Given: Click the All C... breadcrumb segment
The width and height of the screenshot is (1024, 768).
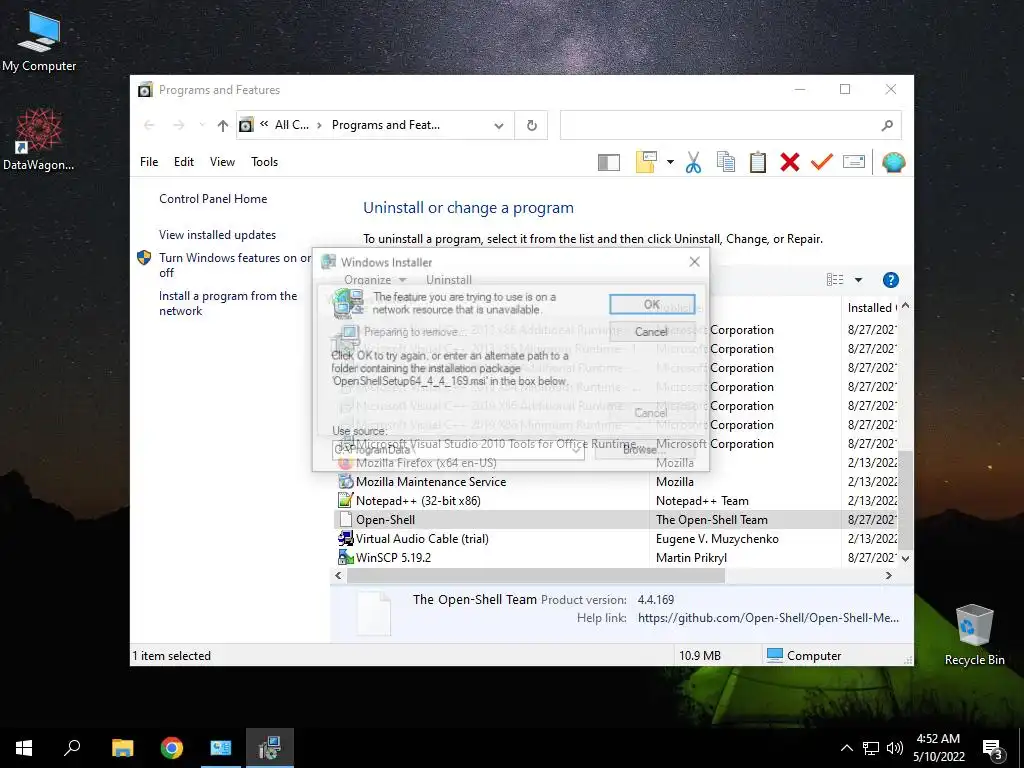Looking at the screenshot, I should (291, 125).
